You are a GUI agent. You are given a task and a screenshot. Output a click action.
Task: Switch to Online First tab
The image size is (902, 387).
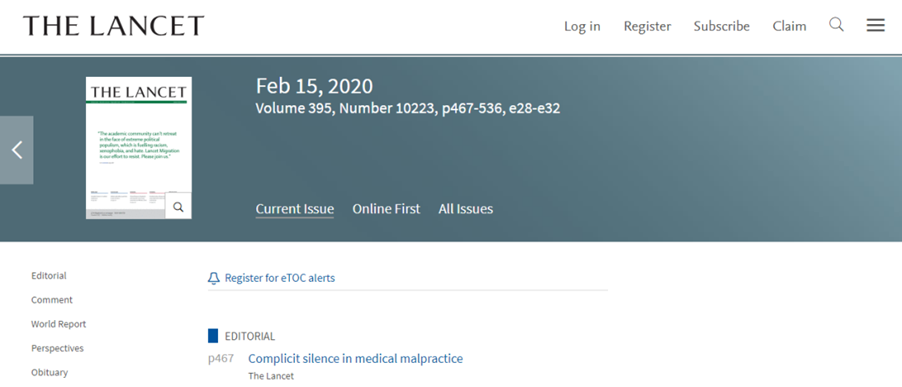pos(386,209)
